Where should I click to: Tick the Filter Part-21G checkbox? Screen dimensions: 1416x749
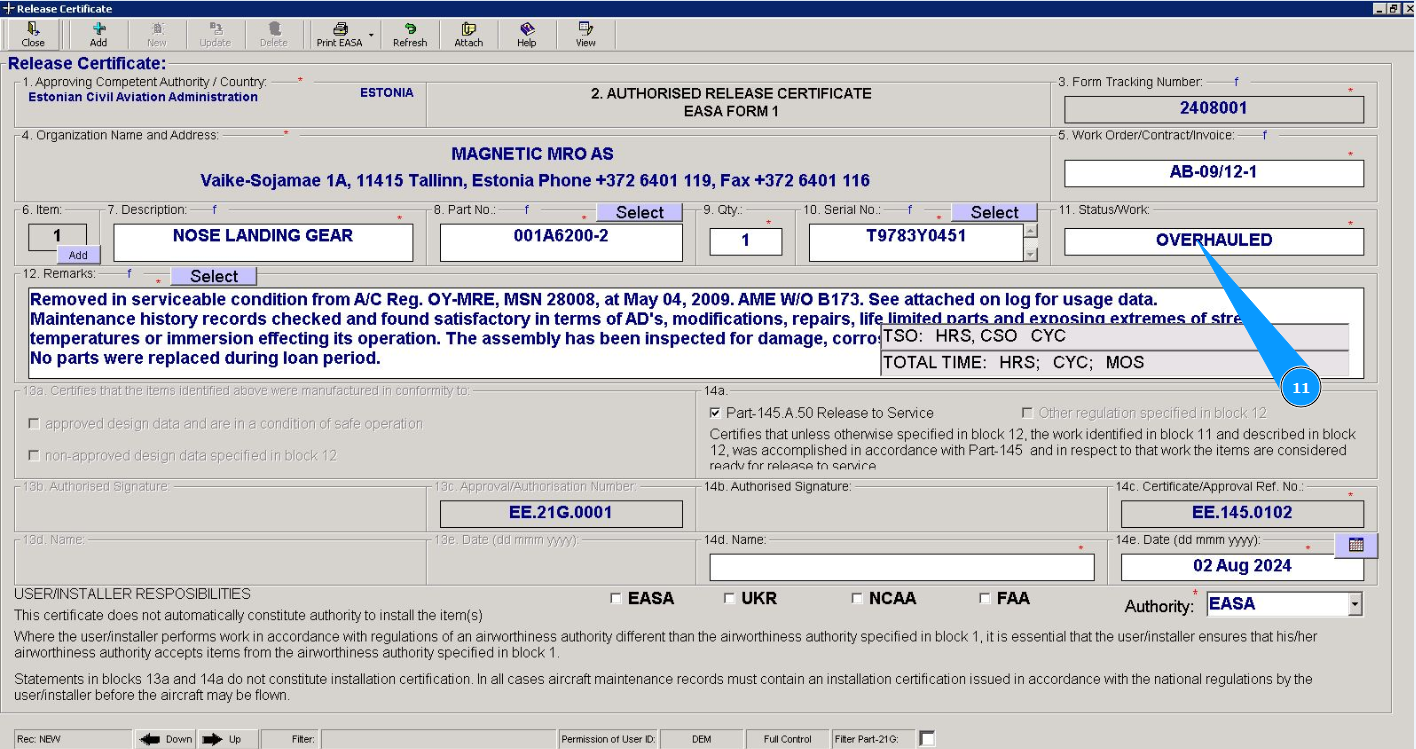pos(927,739)
